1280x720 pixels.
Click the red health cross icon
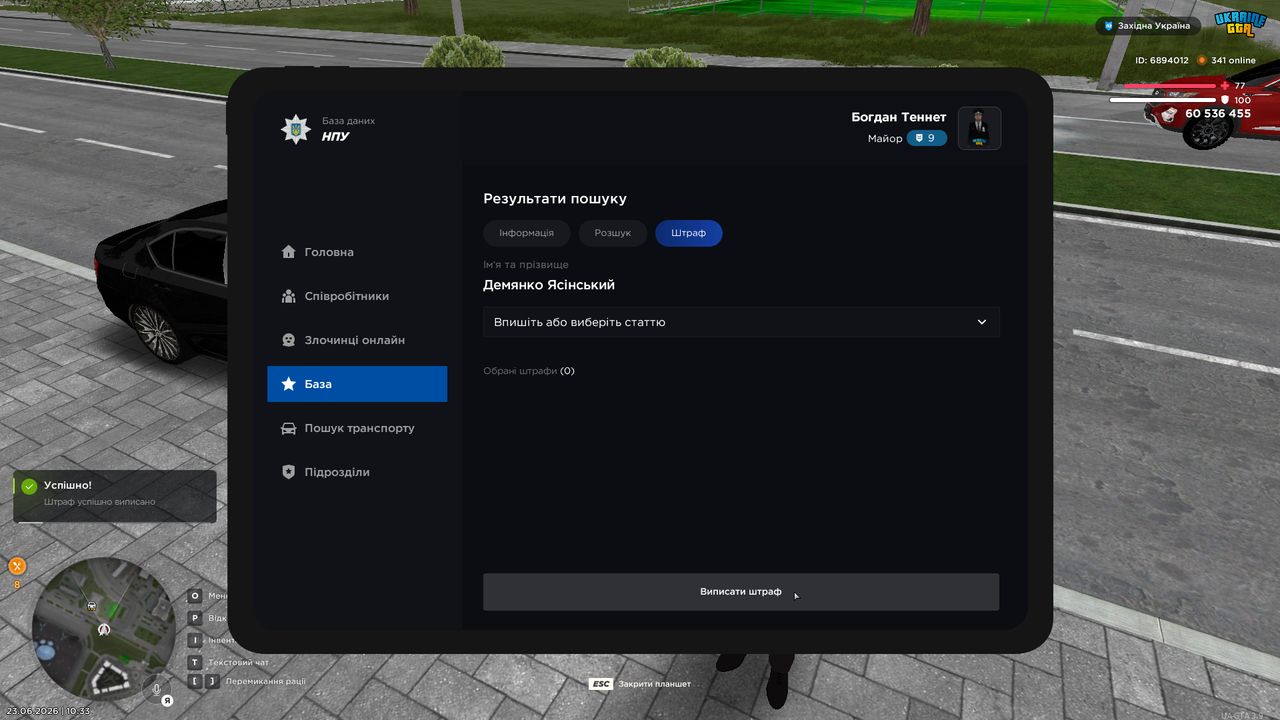(1225, 86)
